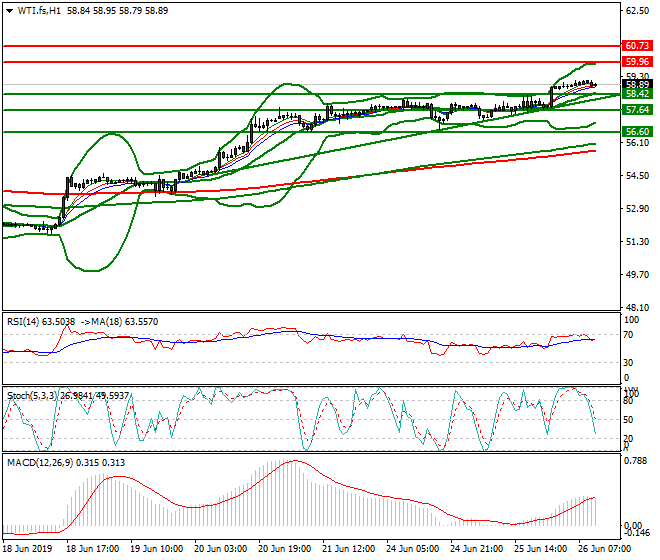Viewport: 660px width, 560px height.
Task: Select the RSI(14) 63.5038 indicator label
Action: point(41,322)
